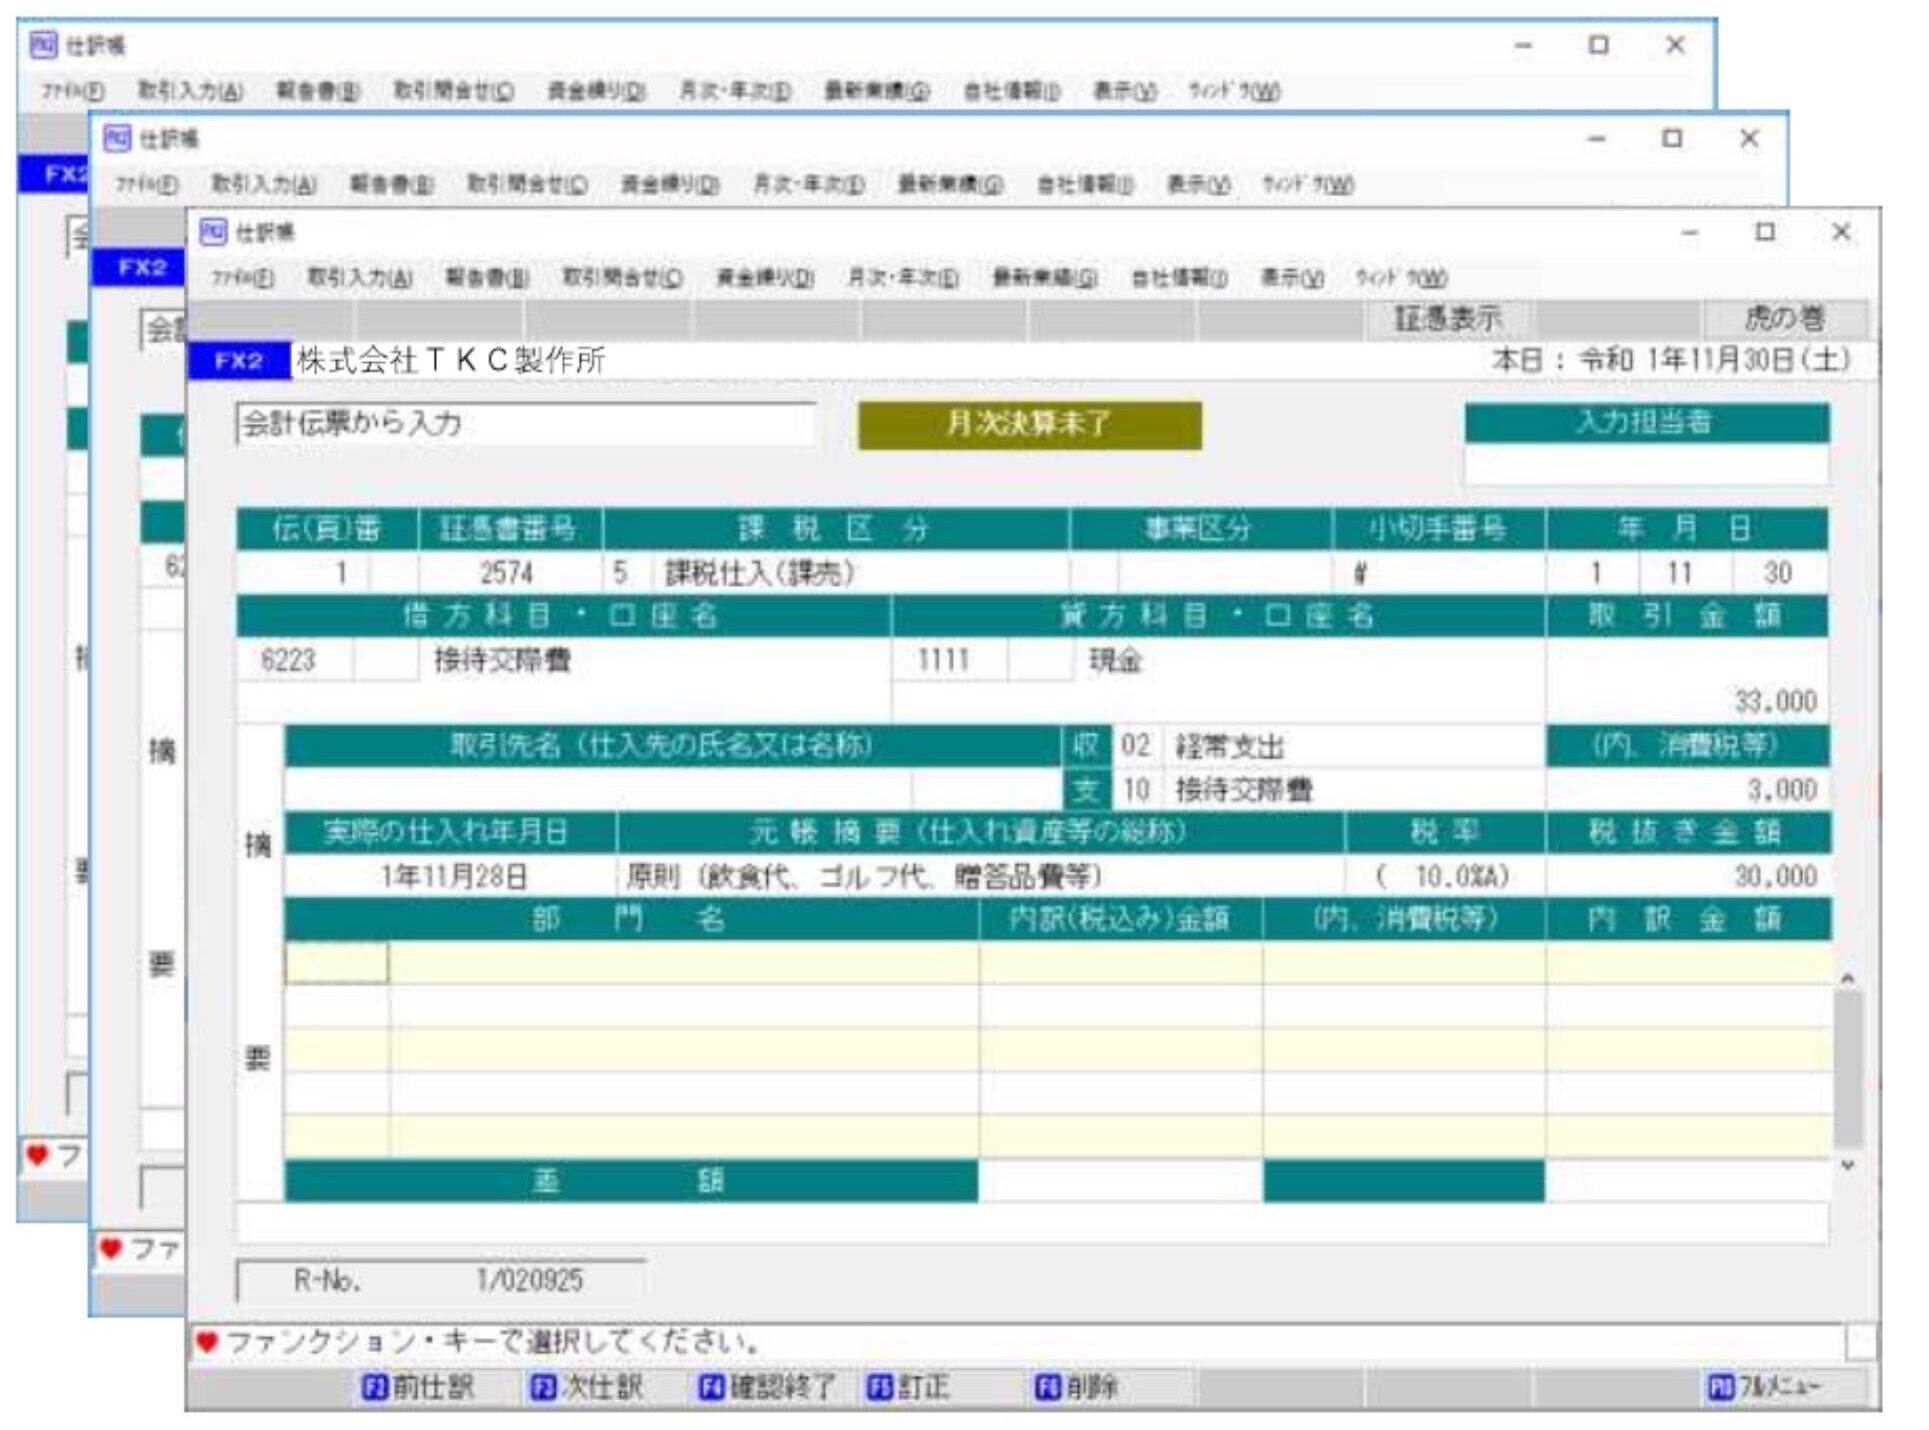Image resolution: width=1929 pixels, height=1430 pixels.
Task: Click the 証憑表示 toolbar button
Action: (1447, 319)
